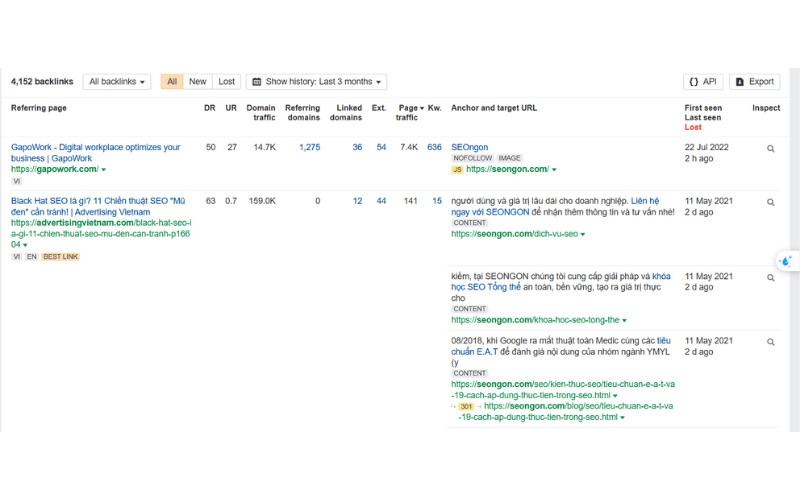Inspect the tieu-chuan-e-a-t backlink row
This screenshot has width=800, height=500.
(770, 342)
